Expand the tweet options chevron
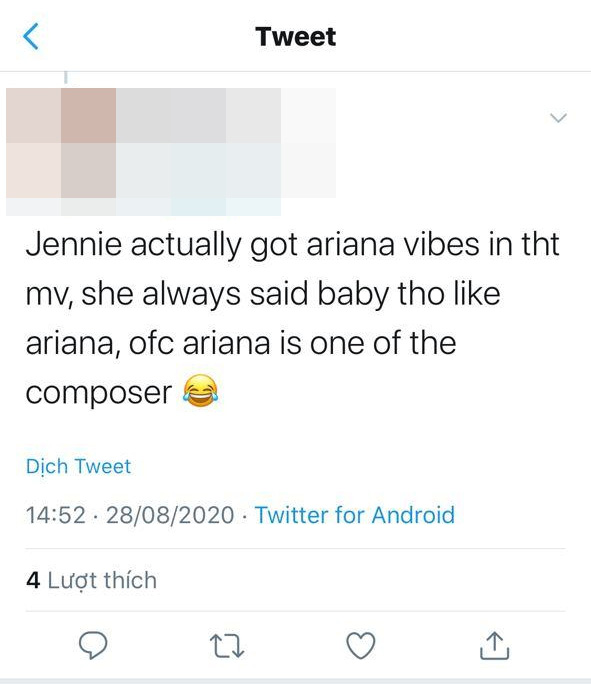Viewport: 591px width, 684px height. 558,118
